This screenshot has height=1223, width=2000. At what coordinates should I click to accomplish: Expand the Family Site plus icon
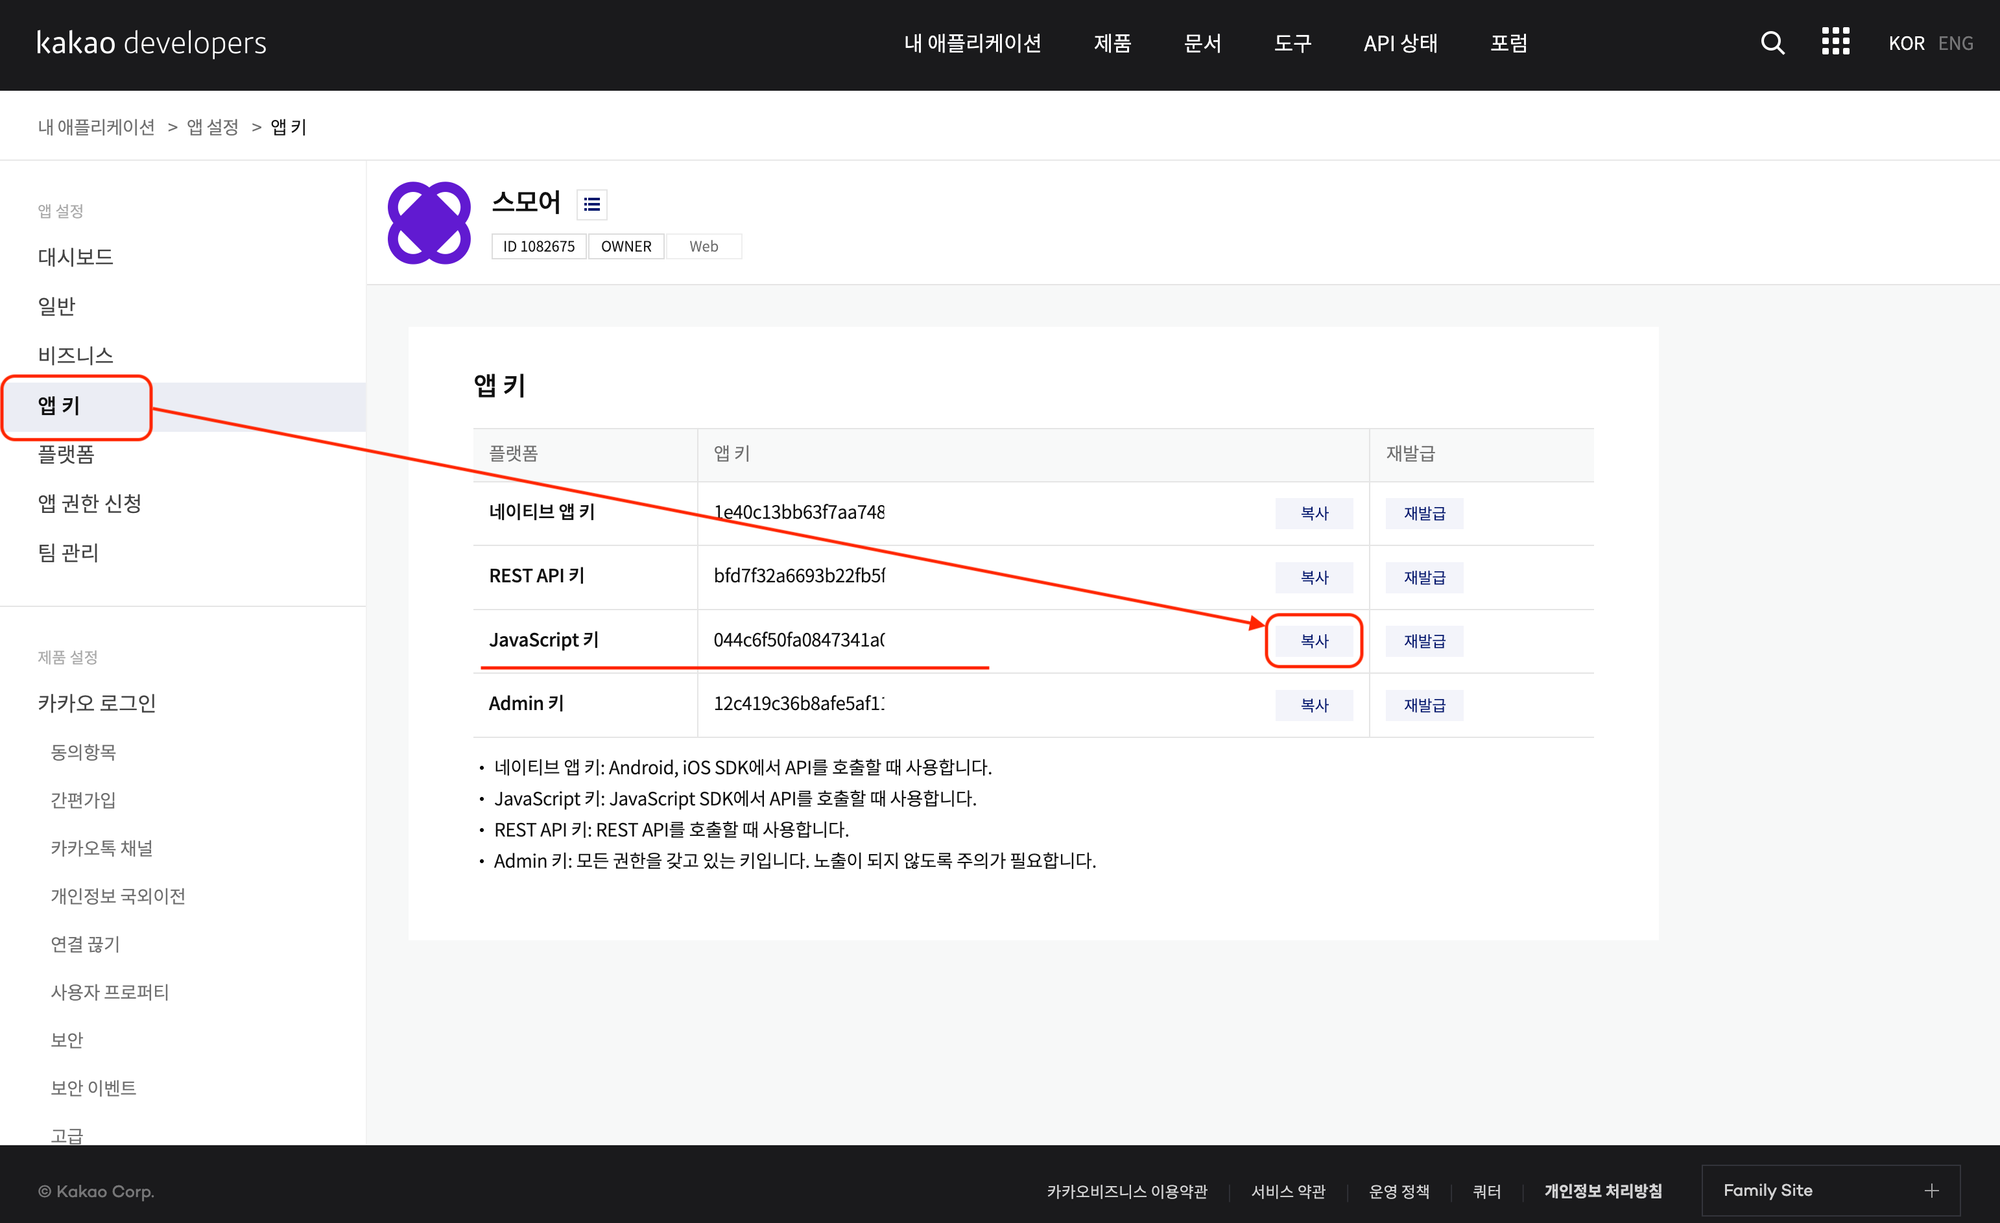click(1931, 1190)
